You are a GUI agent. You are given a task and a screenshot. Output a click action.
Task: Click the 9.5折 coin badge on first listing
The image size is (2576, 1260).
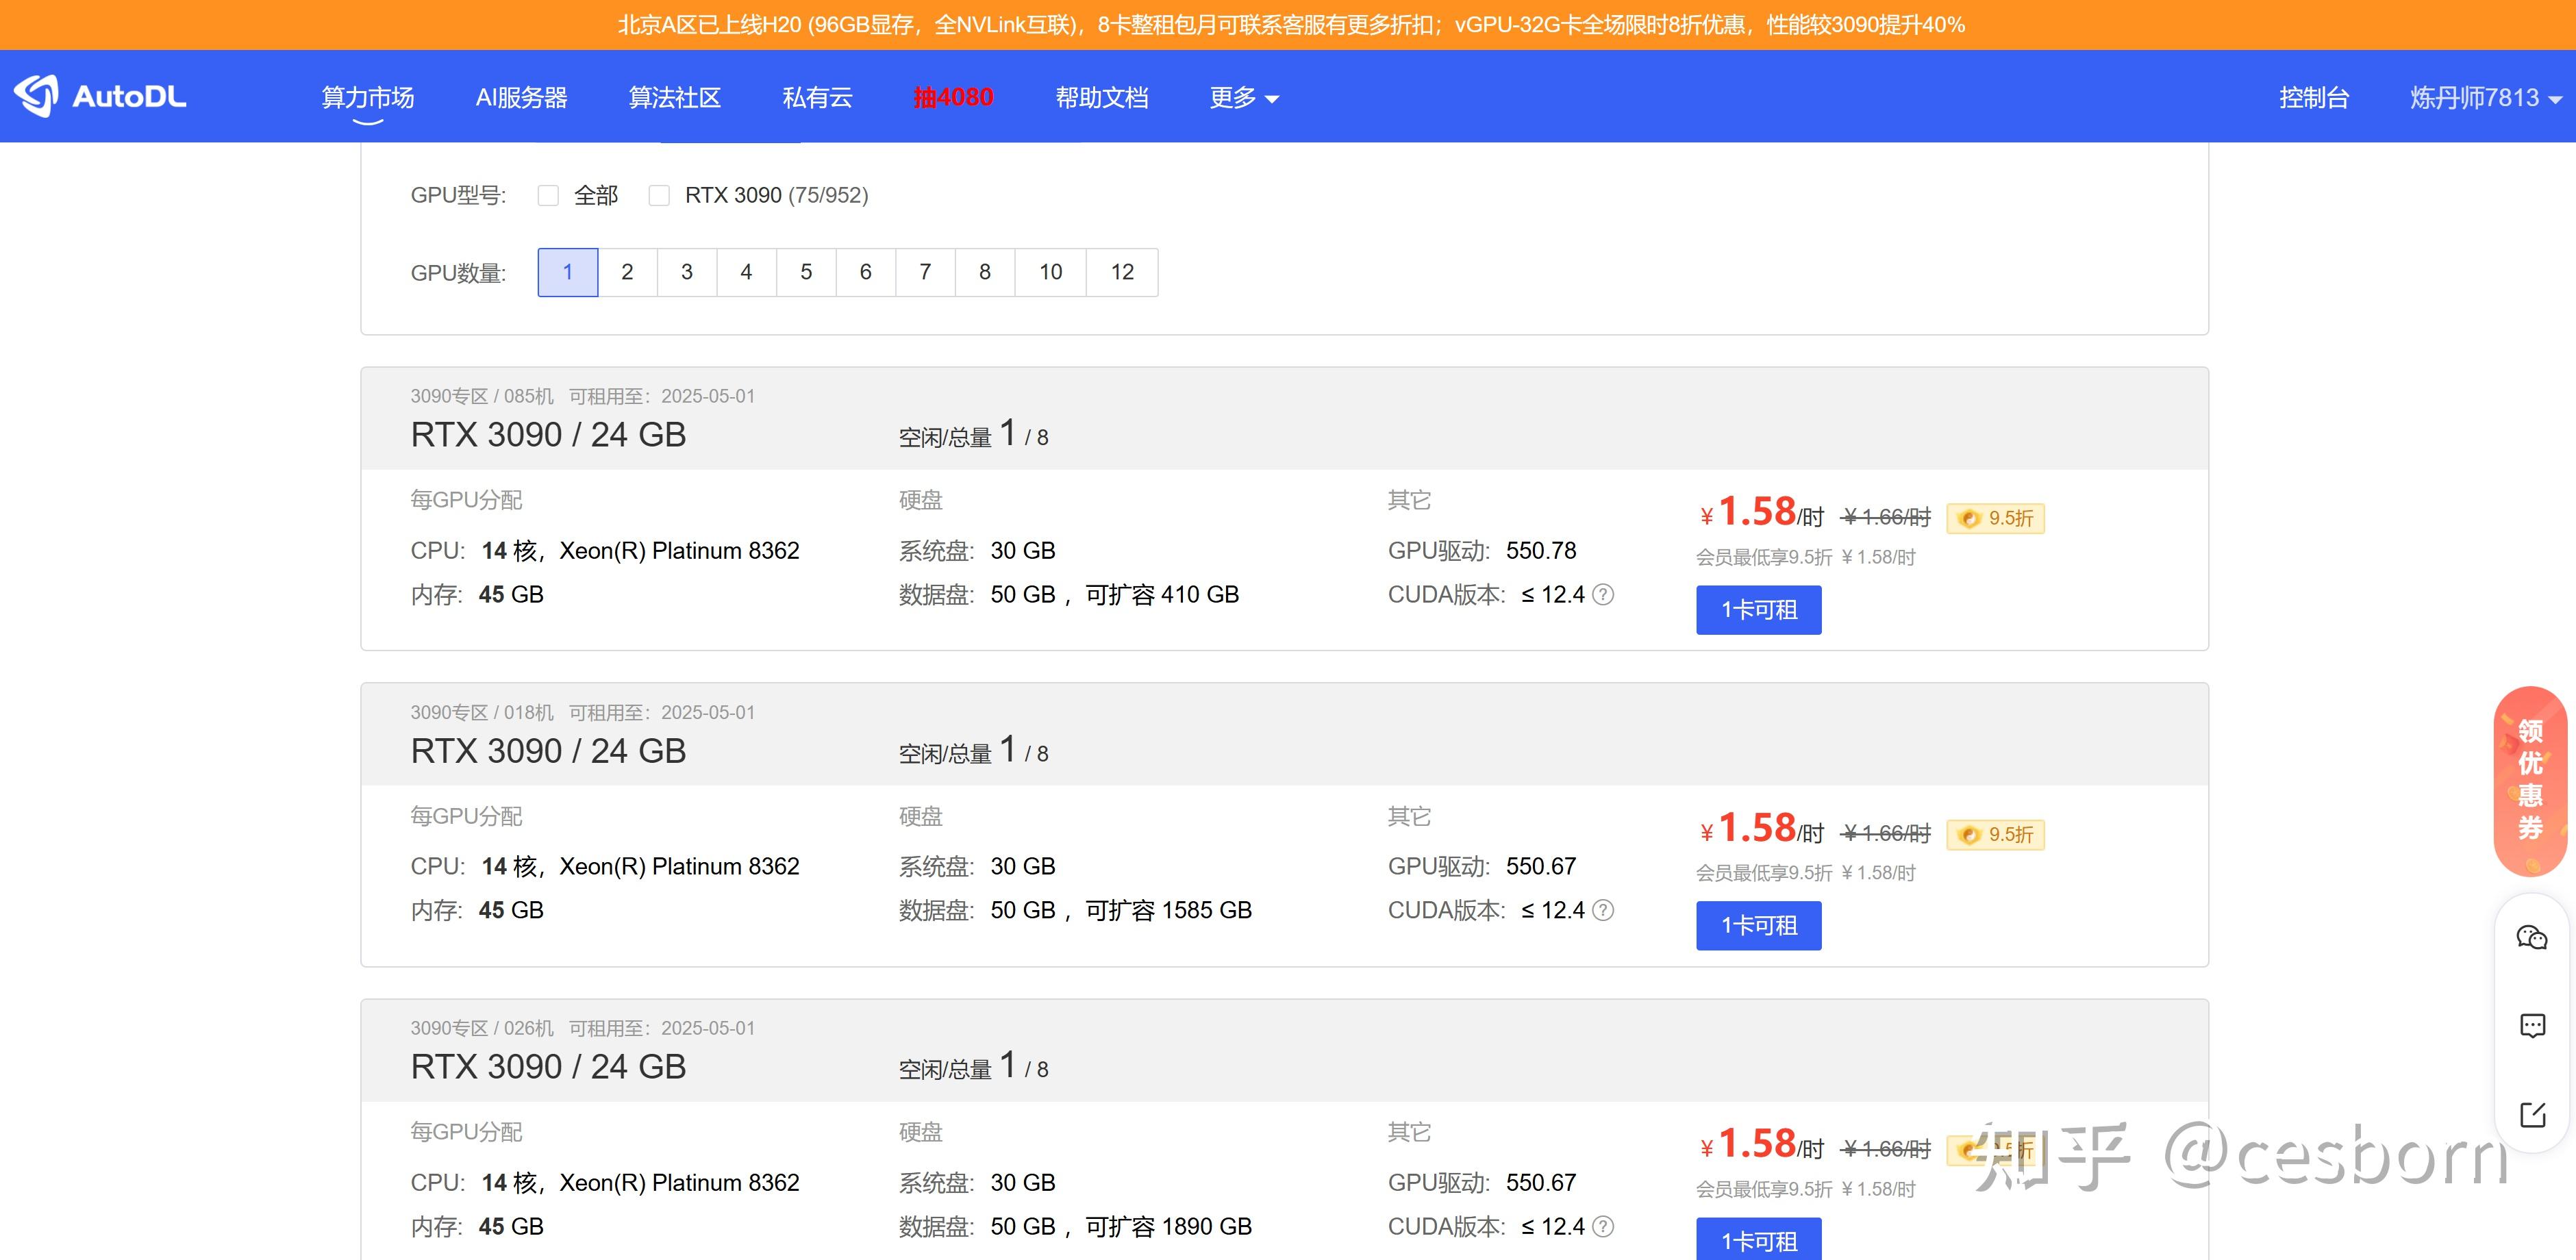(1995, 518)
